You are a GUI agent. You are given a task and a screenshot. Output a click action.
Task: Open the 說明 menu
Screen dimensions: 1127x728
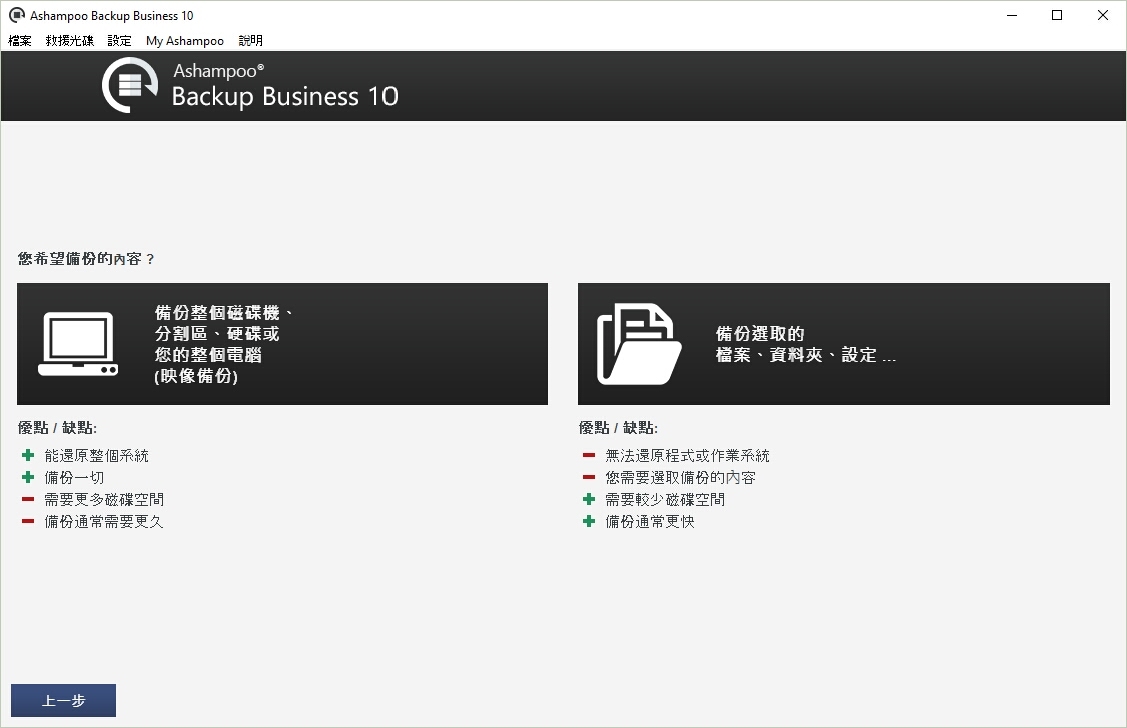click(x=251, y=41)
